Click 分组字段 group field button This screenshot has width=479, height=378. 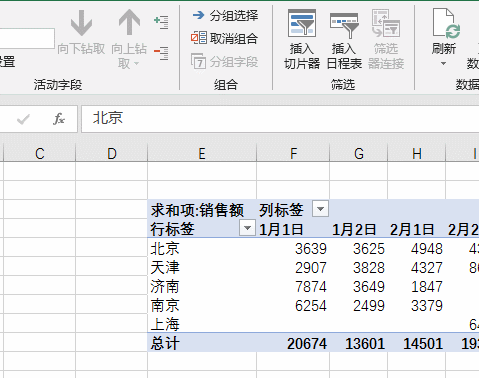[224, 62]
